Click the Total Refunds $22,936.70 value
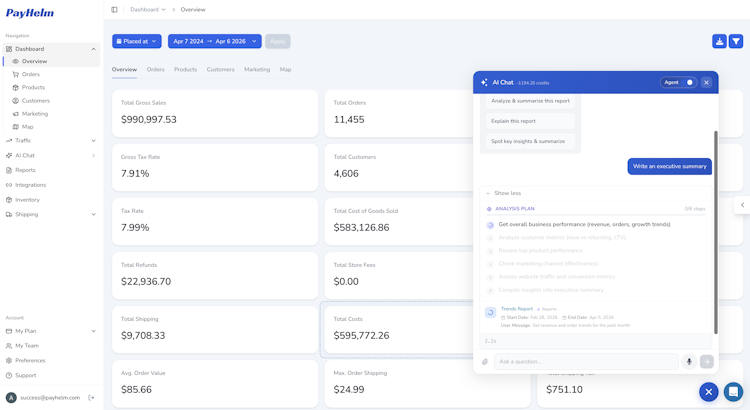This screenshot has height=410, width=750. click(146, 282)
